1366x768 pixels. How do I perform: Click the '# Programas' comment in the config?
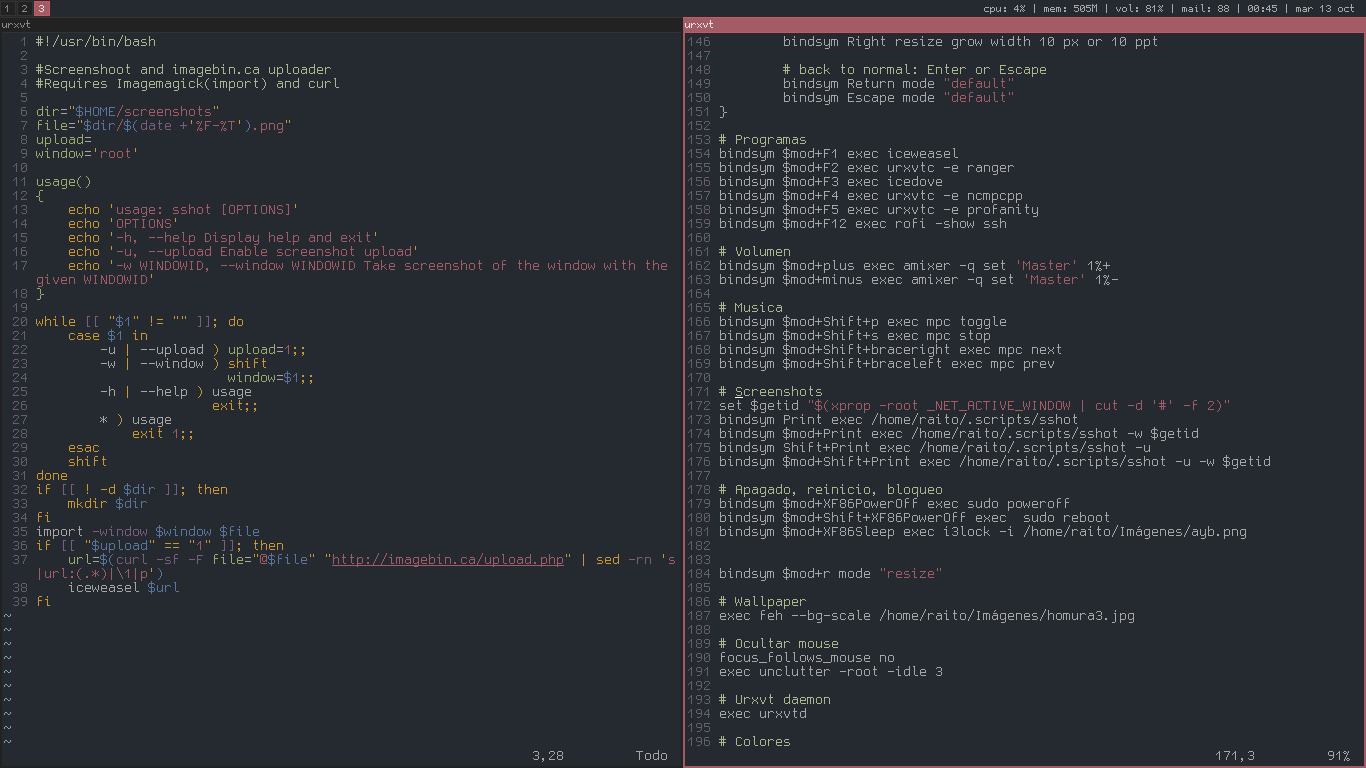pos(762,140)
